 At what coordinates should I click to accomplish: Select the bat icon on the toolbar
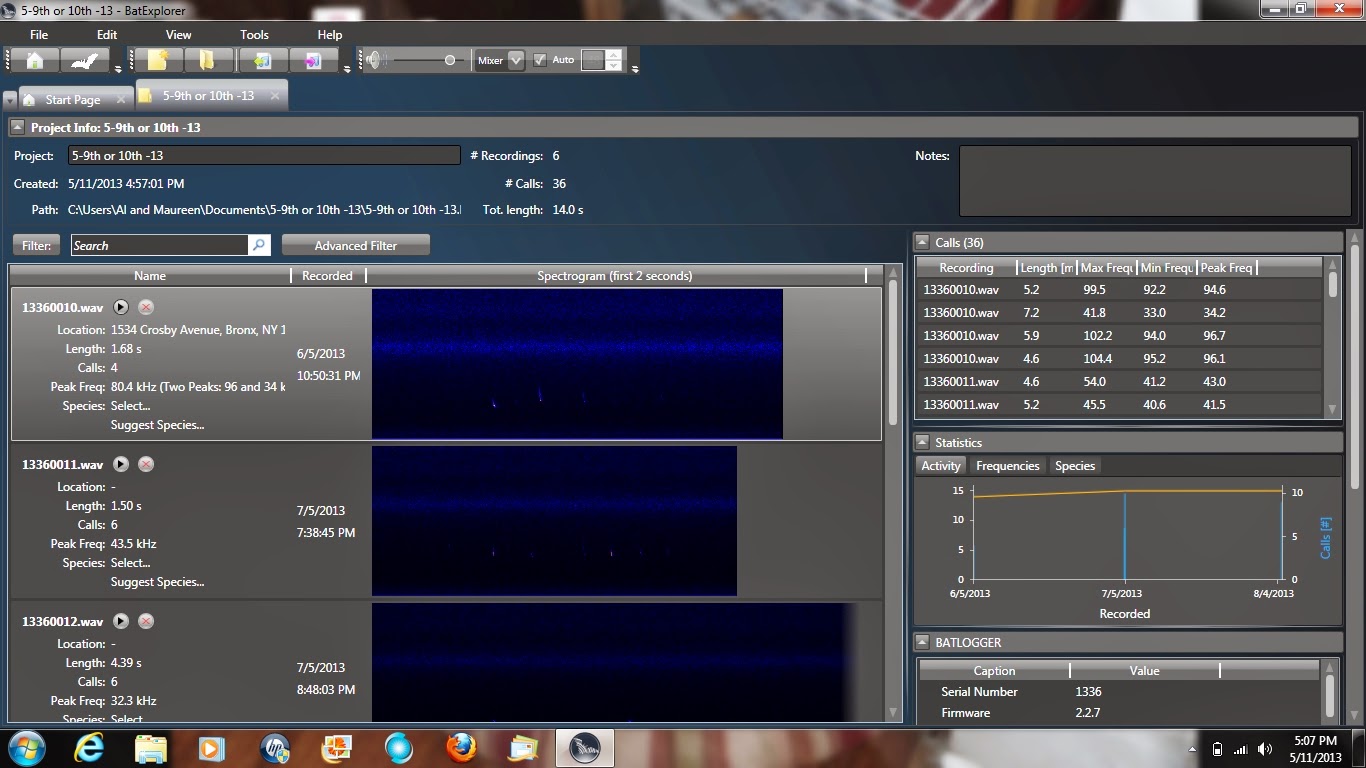point(85,59)
